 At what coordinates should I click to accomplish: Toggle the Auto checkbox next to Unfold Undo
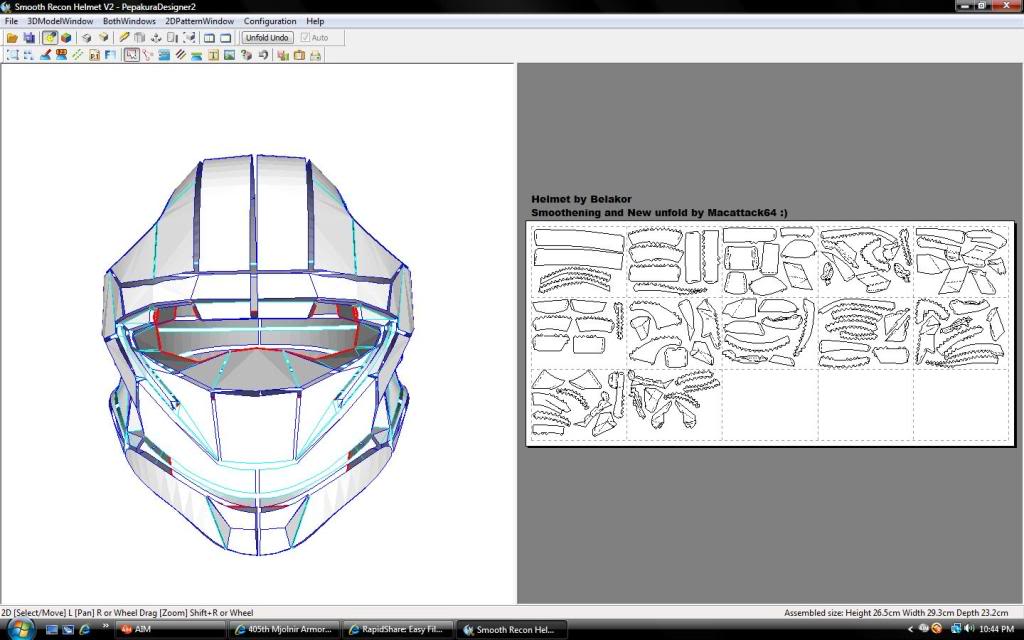305,38
